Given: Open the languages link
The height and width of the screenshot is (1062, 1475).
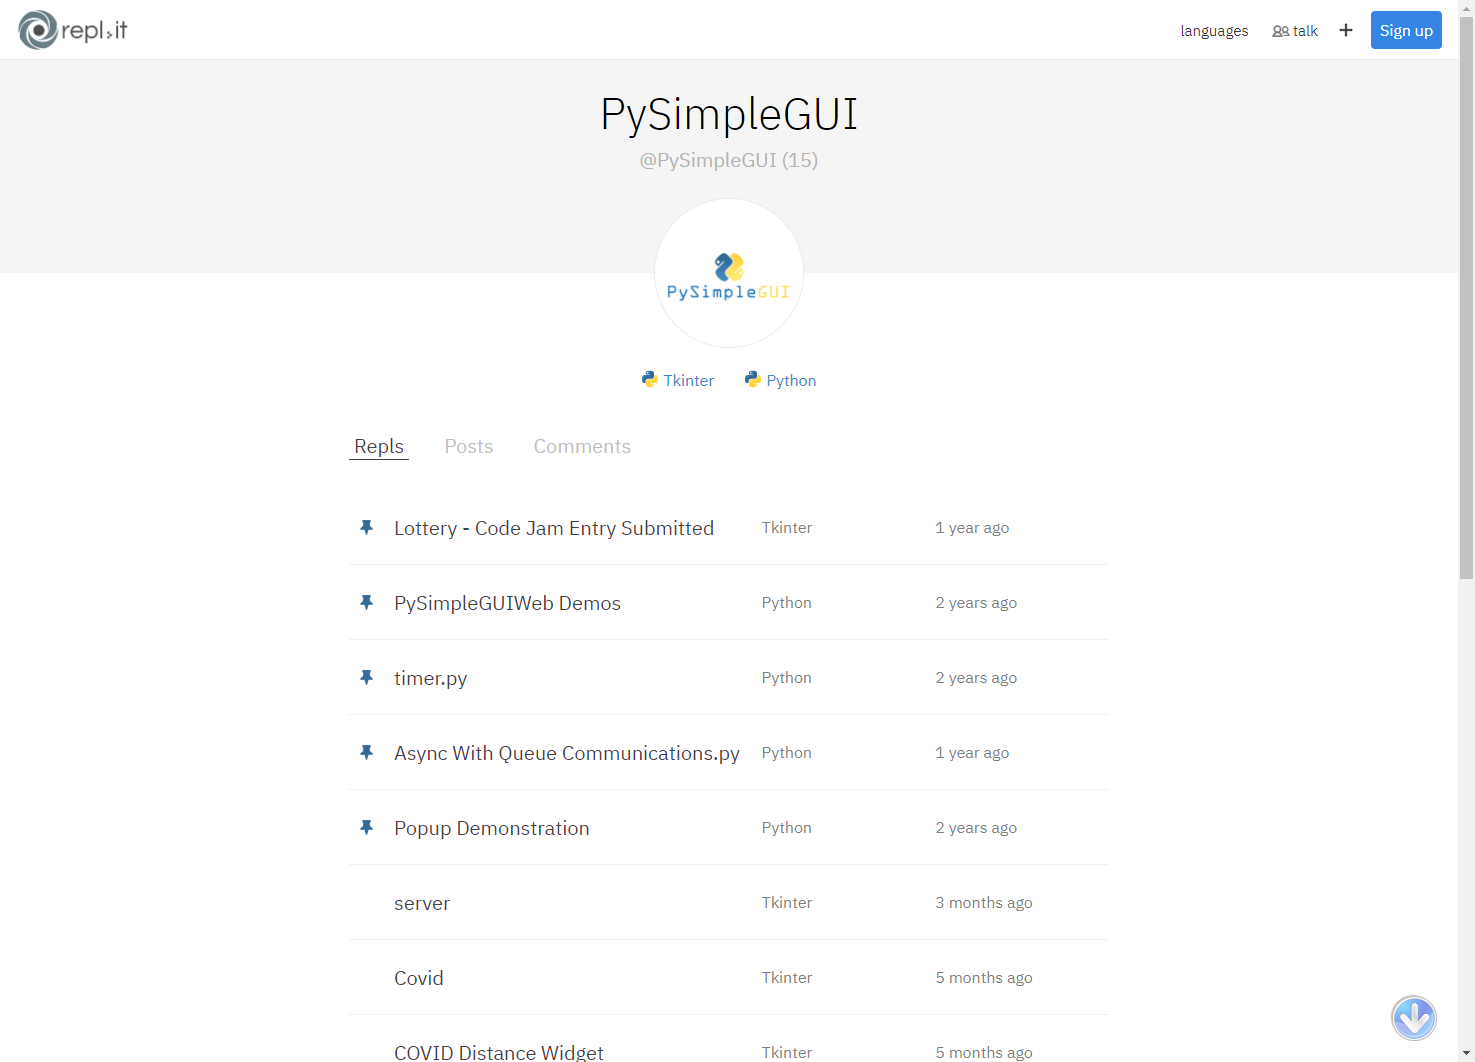Looking at the screenshot, I should click(1214, 30).
